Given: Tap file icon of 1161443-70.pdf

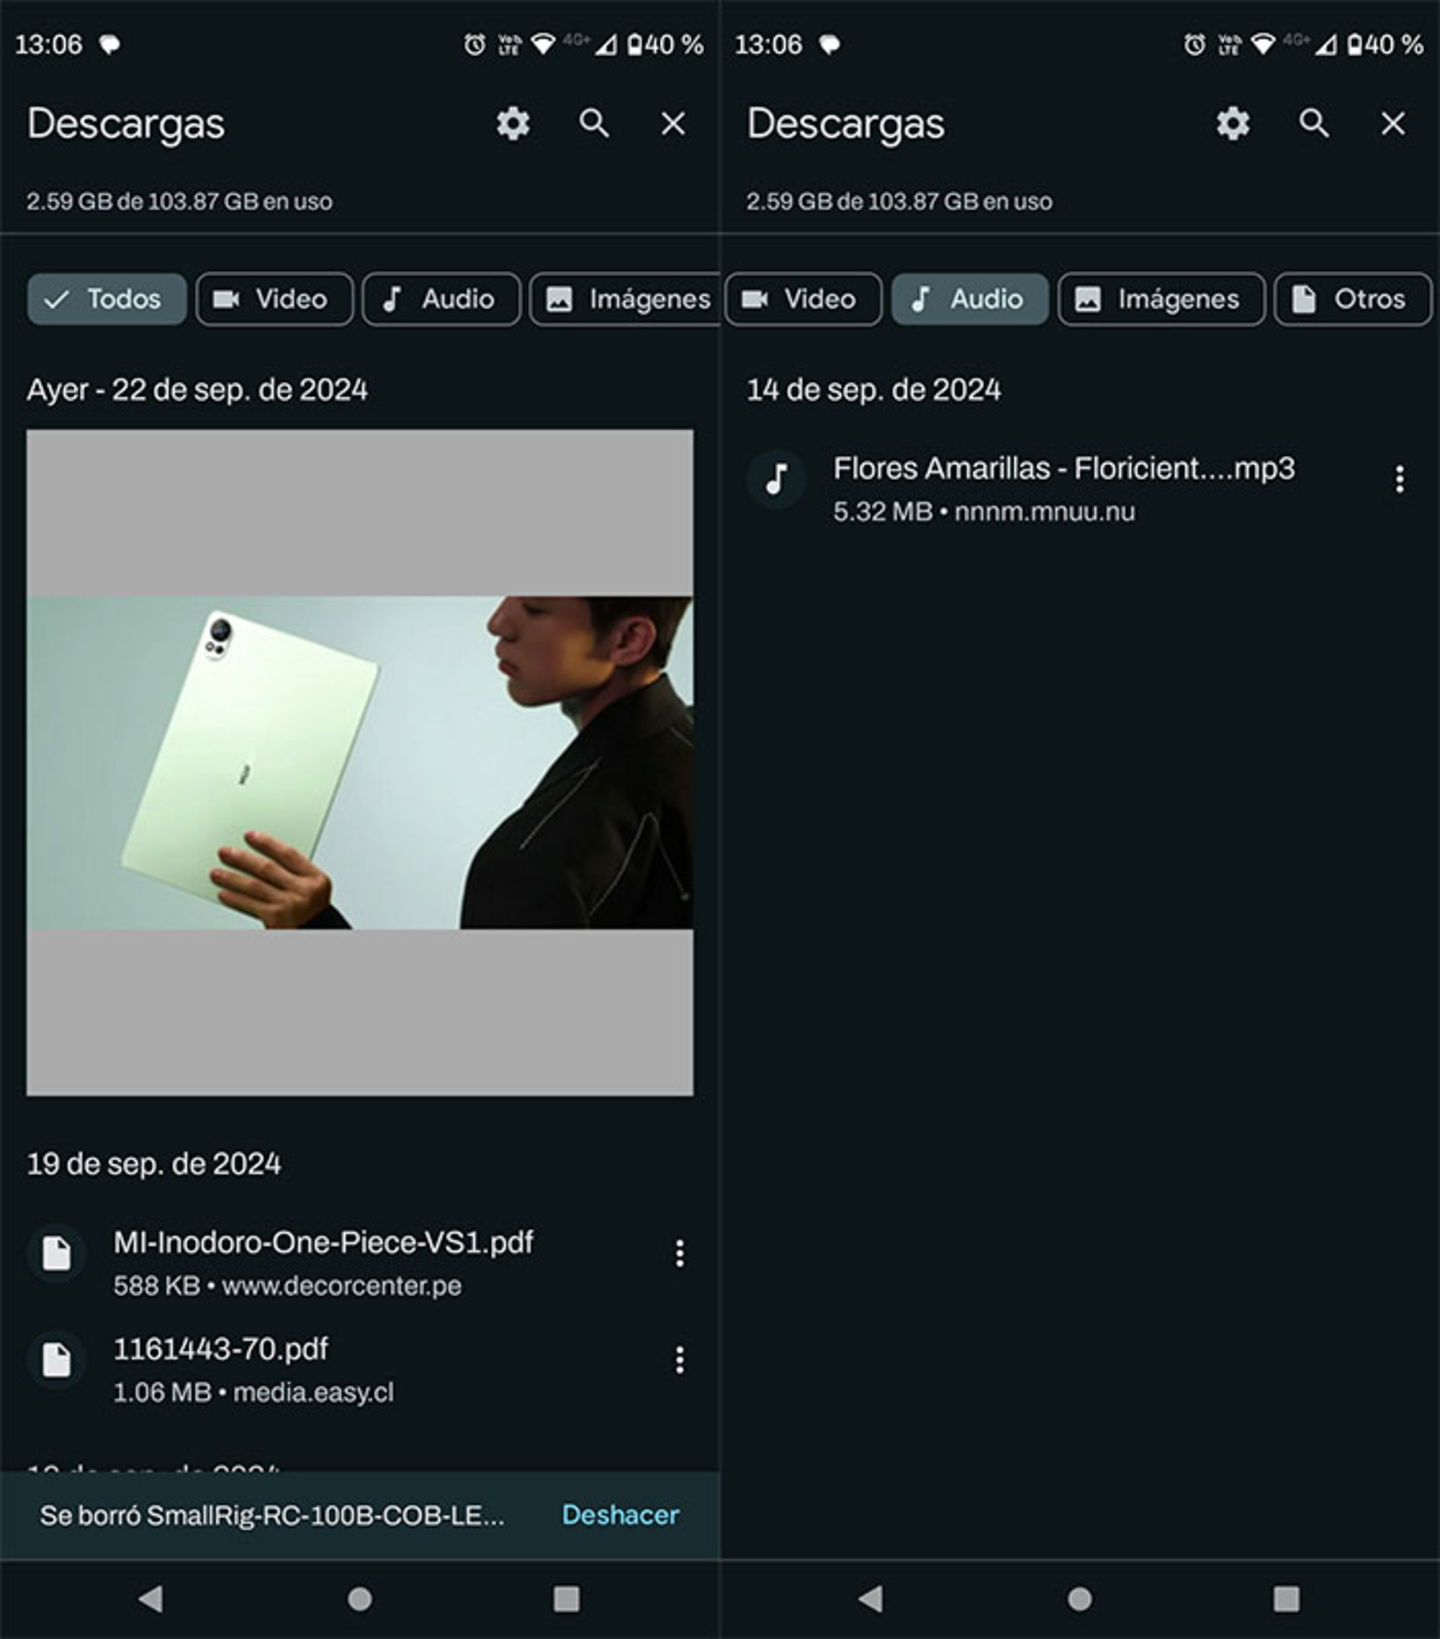Looking at the screenshot, I should pos(56,1360).
